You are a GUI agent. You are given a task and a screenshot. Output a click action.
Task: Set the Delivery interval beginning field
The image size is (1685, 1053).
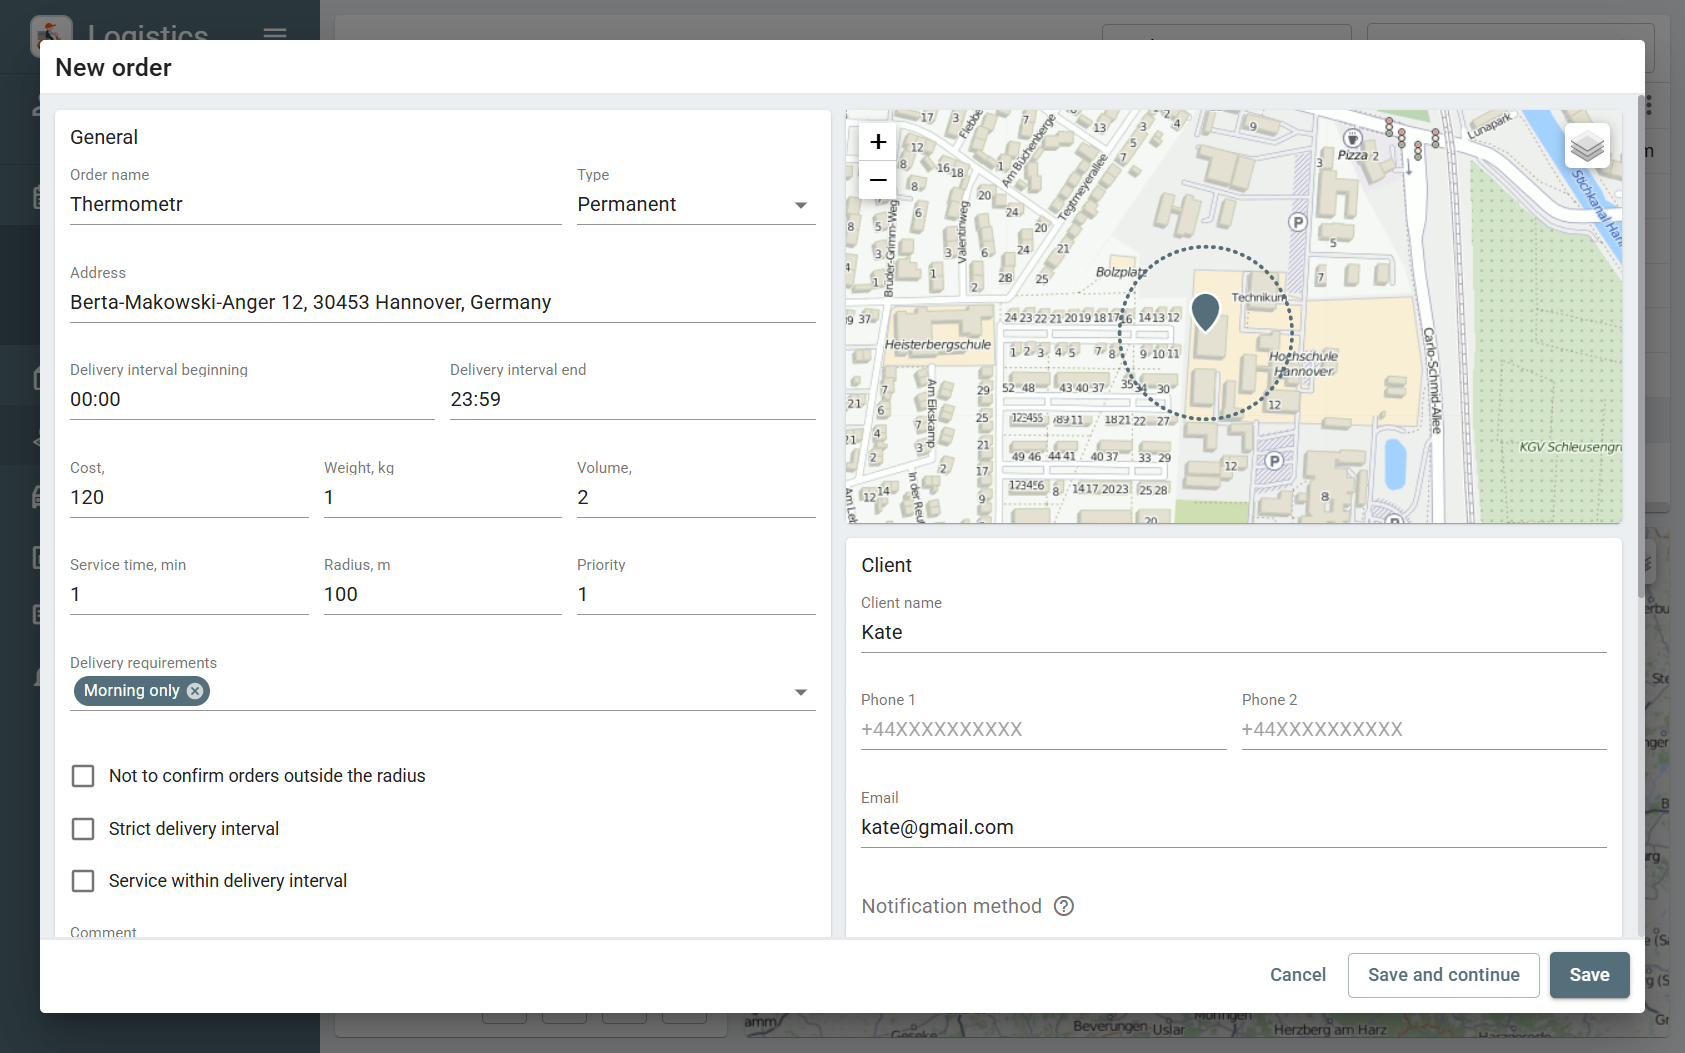(x=252, y=399)
